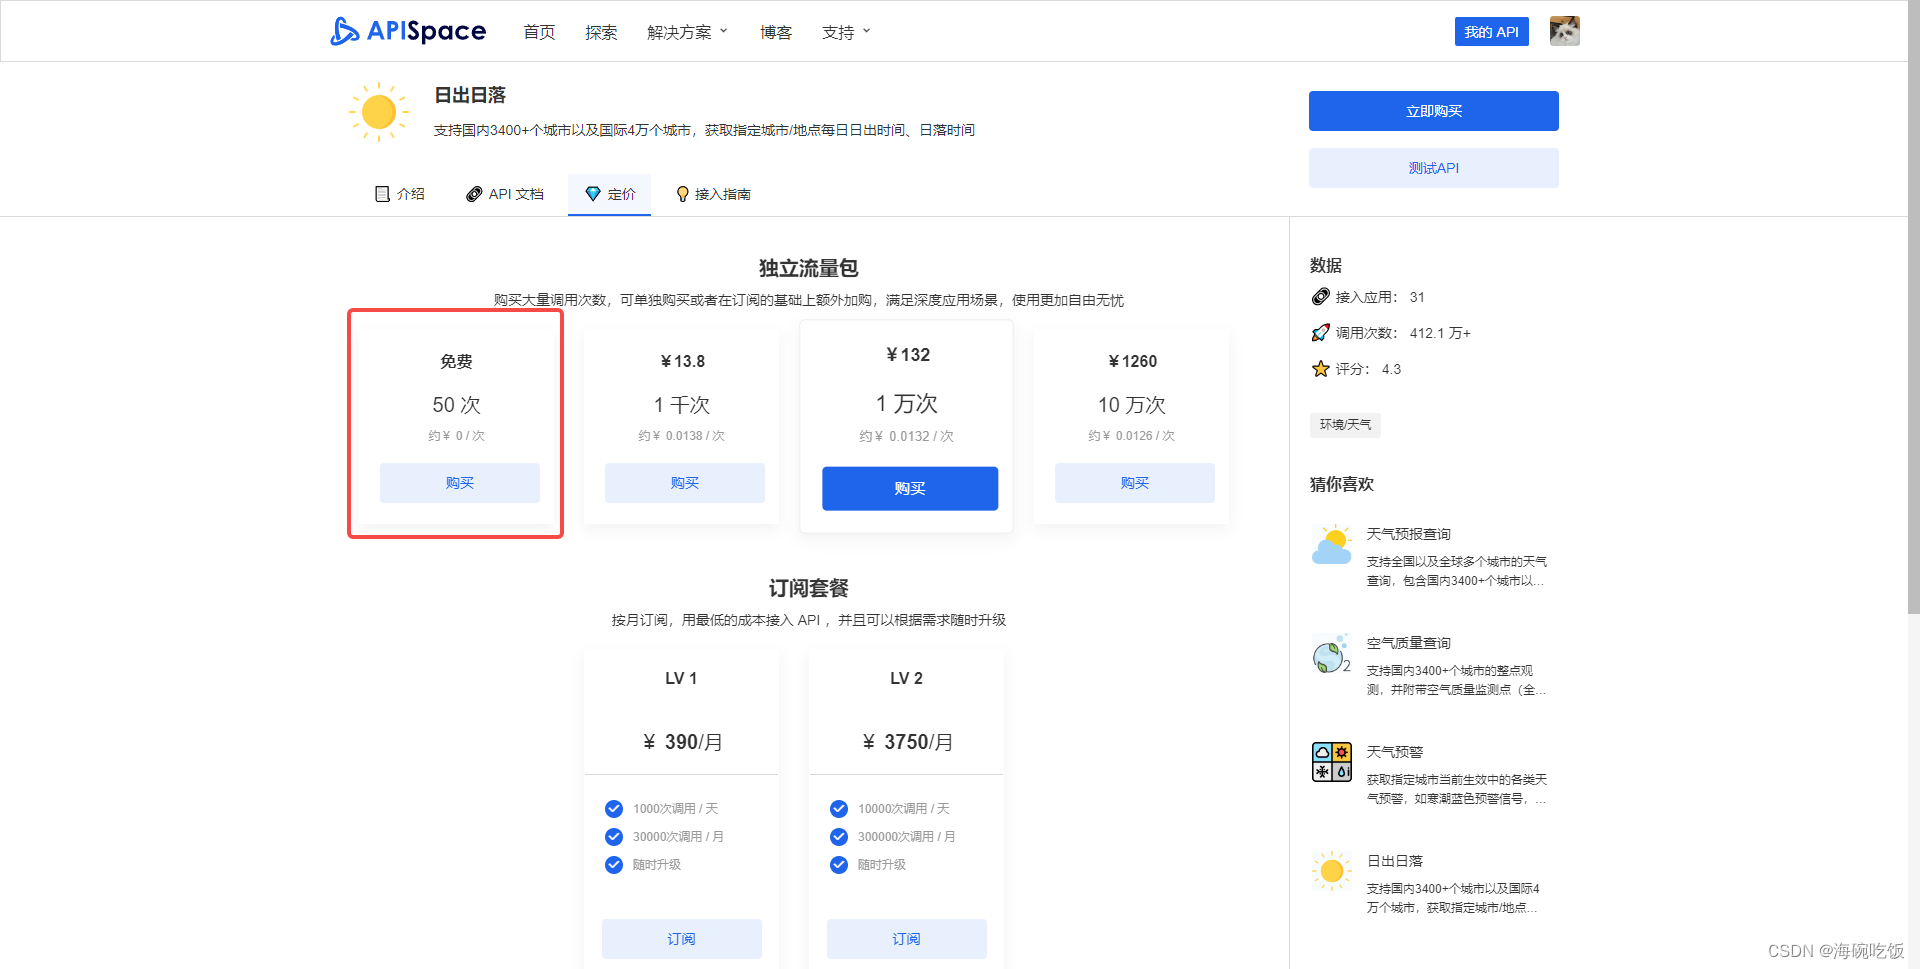The image size is (1920, 969).
Task: Click the sun icon beside 日出日落 title
Action: [378, 111]
